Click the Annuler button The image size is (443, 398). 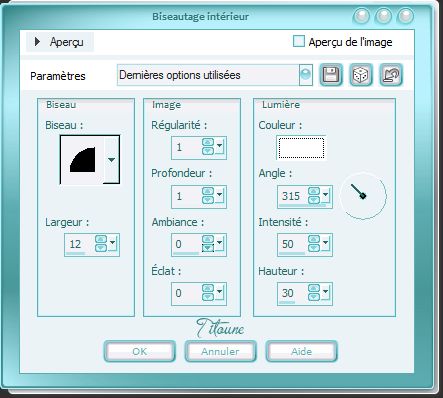click(220, 351)
